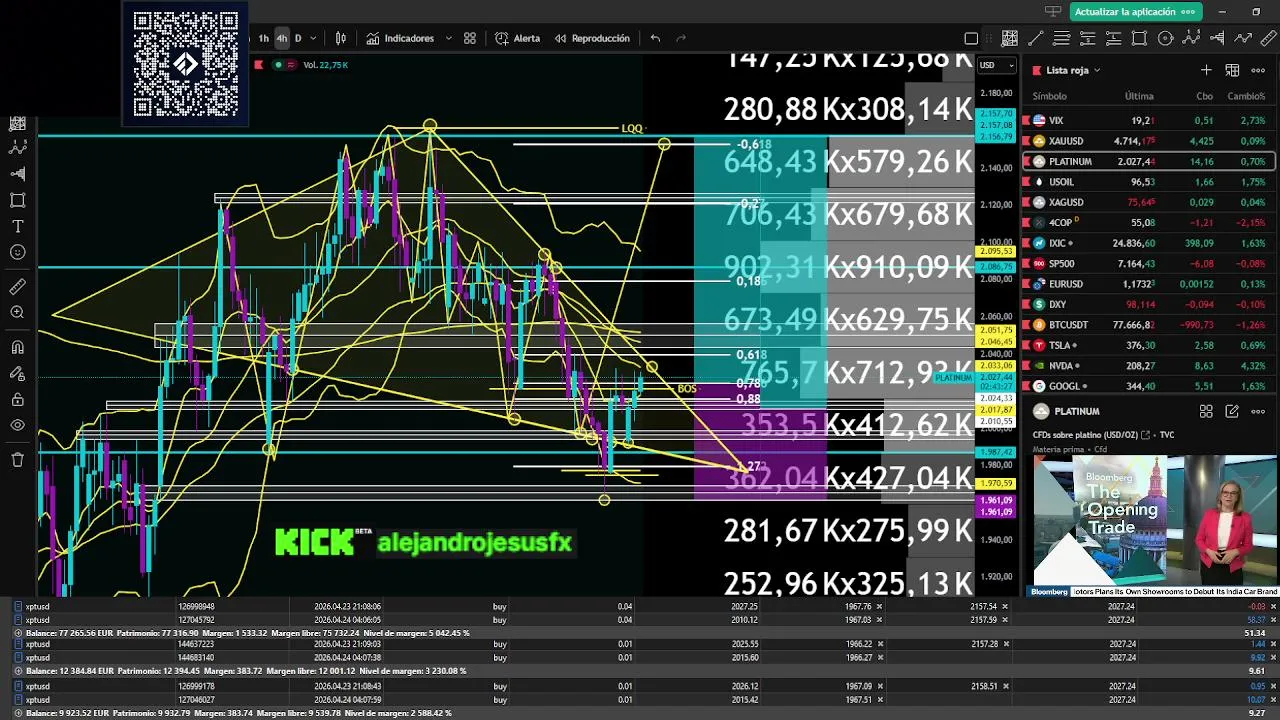Add symbol with plus icon in watchlist
This screenshot has width=1280, height=720.
tap(1206, 70)
